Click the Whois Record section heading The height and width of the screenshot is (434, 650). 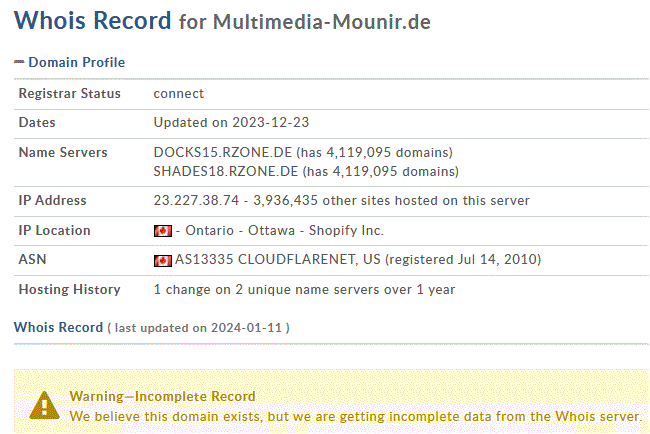click(58, 327)
